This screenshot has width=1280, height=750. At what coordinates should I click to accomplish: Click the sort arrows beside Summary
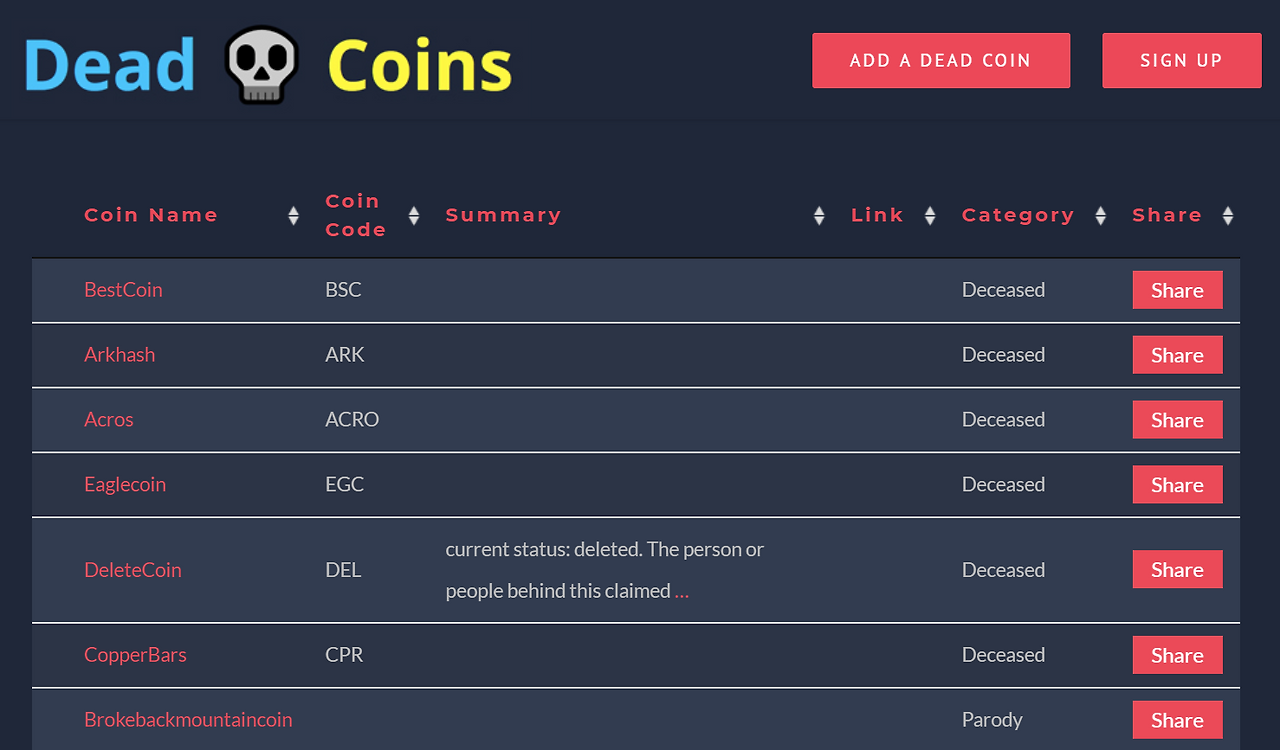pyautogui.click(x=819, y=214)
